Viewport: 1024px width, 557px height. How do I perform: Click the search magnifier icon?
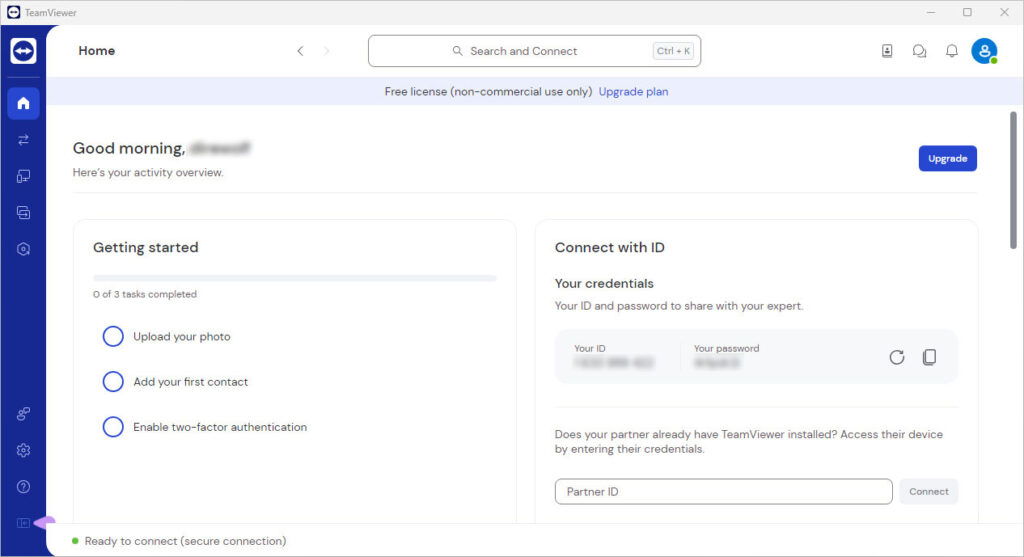[x=457, y=51]
